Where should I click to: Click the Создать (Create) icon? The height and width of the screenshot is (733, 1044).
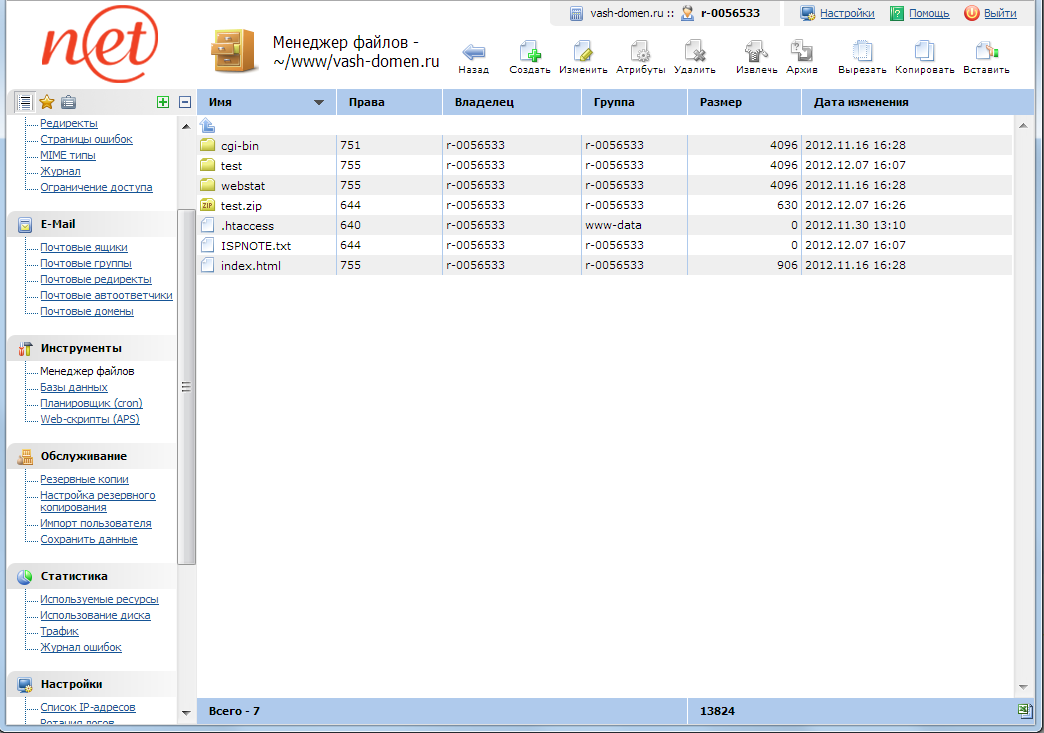pyautogui.click(x=530, y=53)
